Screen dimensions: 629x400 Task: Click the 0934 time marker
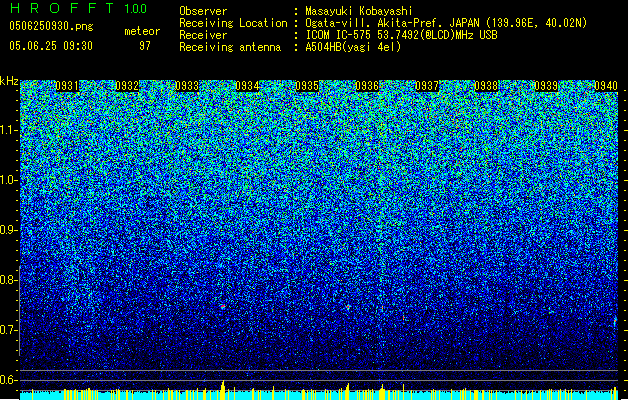point(247,86)
